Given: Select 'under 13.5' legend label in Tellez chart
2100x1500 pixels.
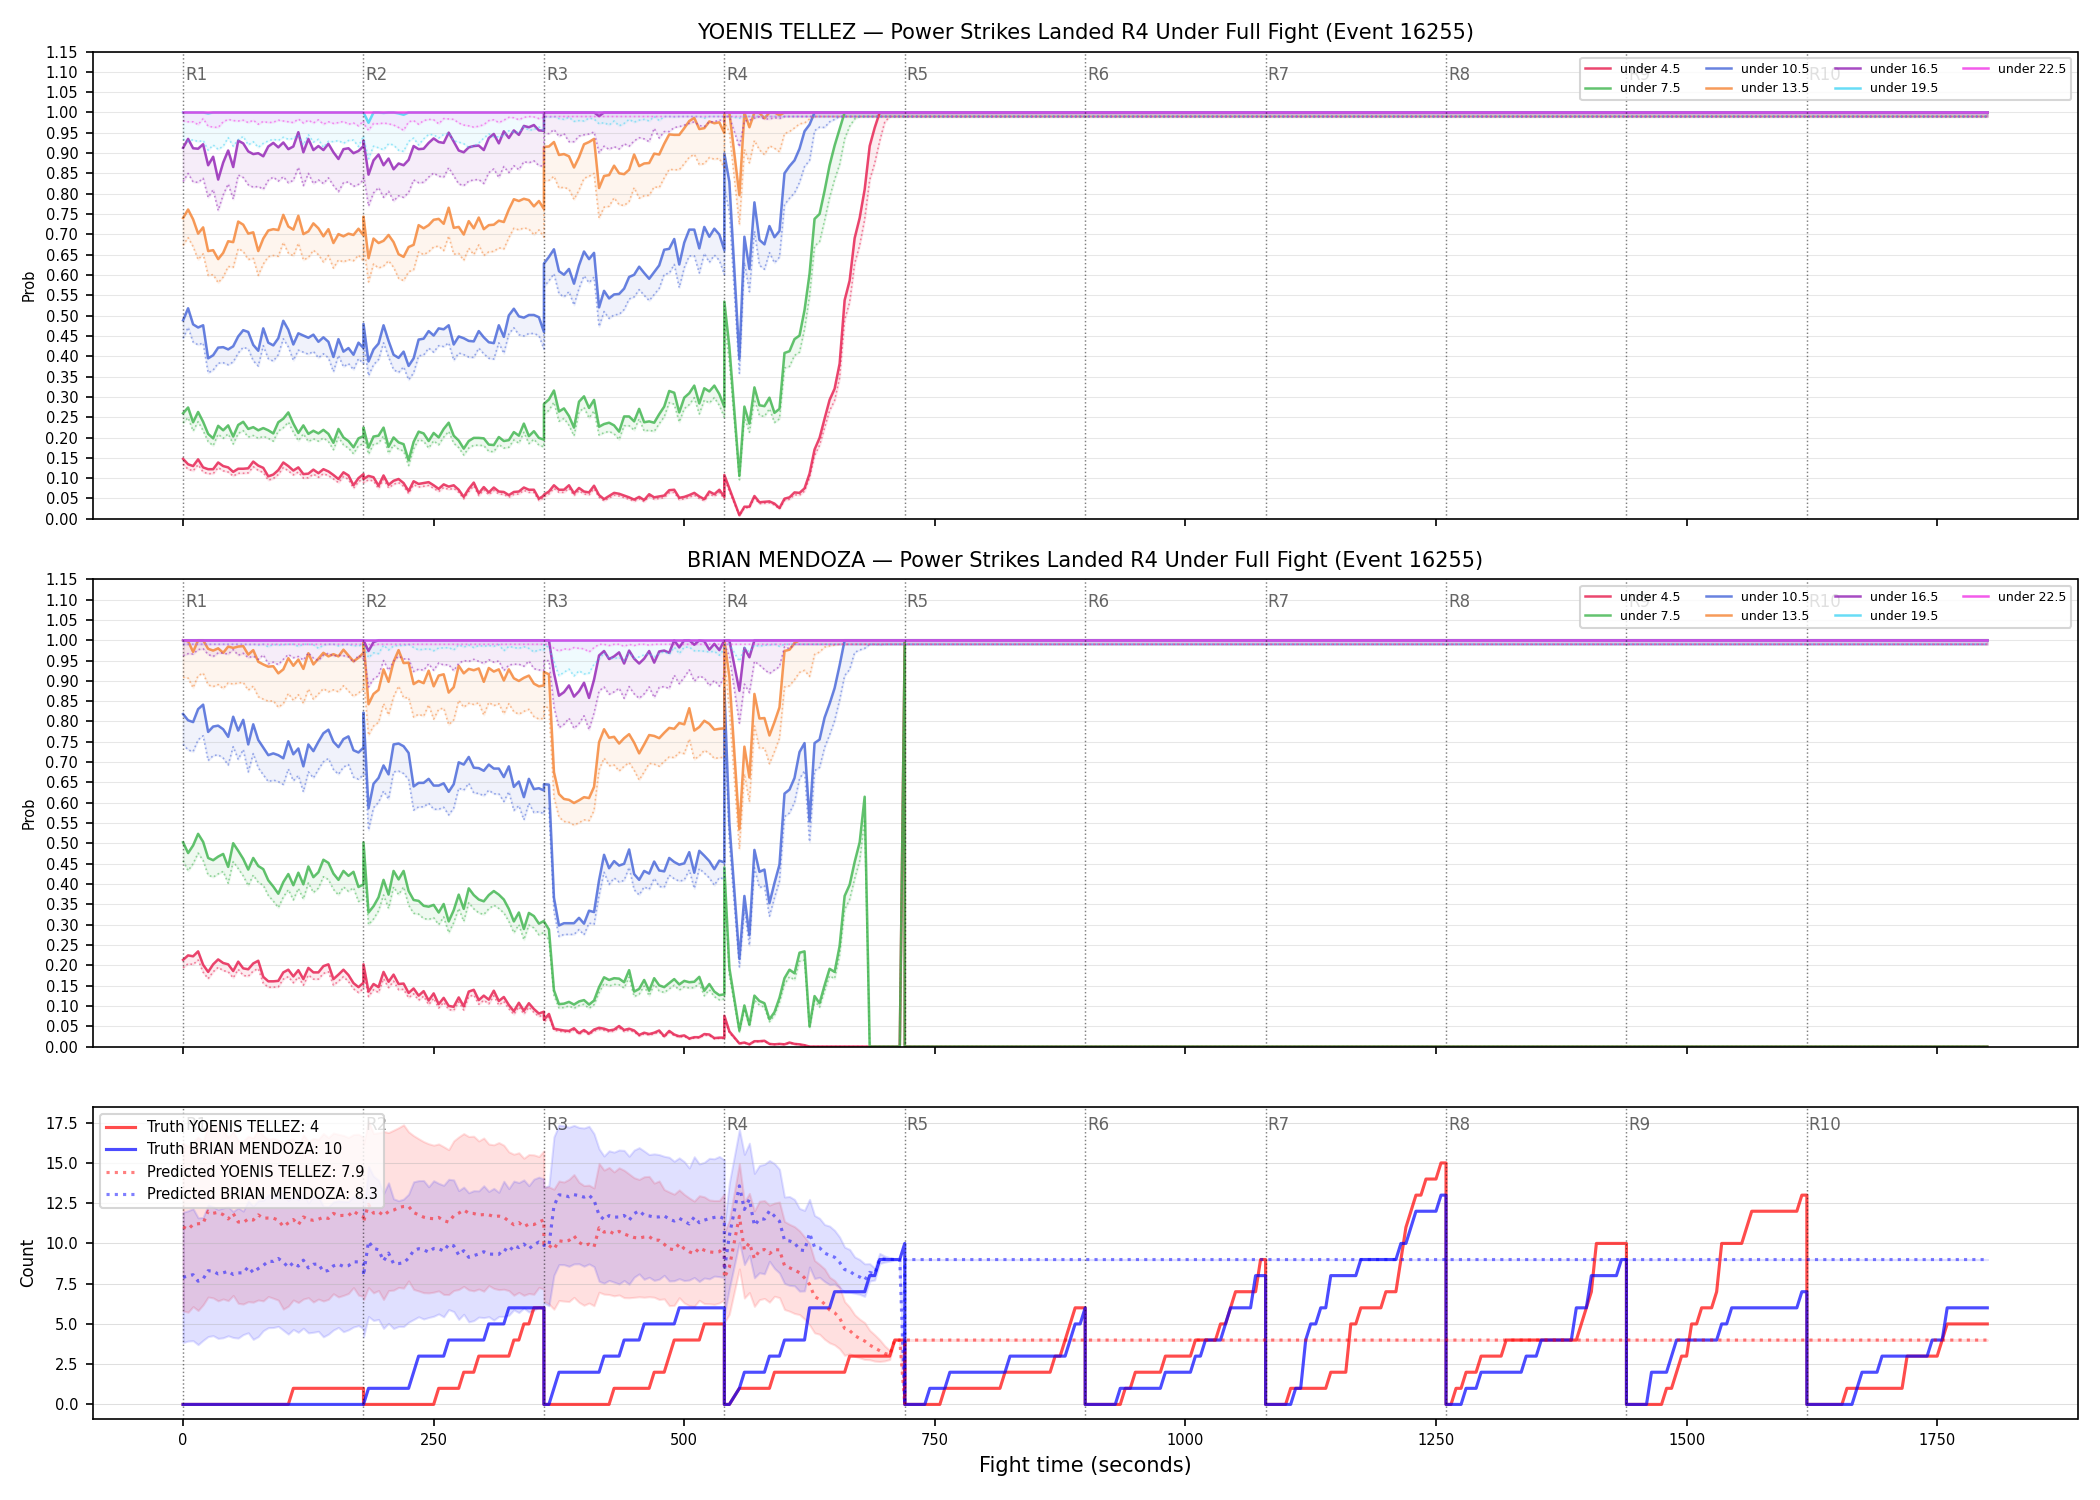Looking at the screenshot, I should (1775, 88).
